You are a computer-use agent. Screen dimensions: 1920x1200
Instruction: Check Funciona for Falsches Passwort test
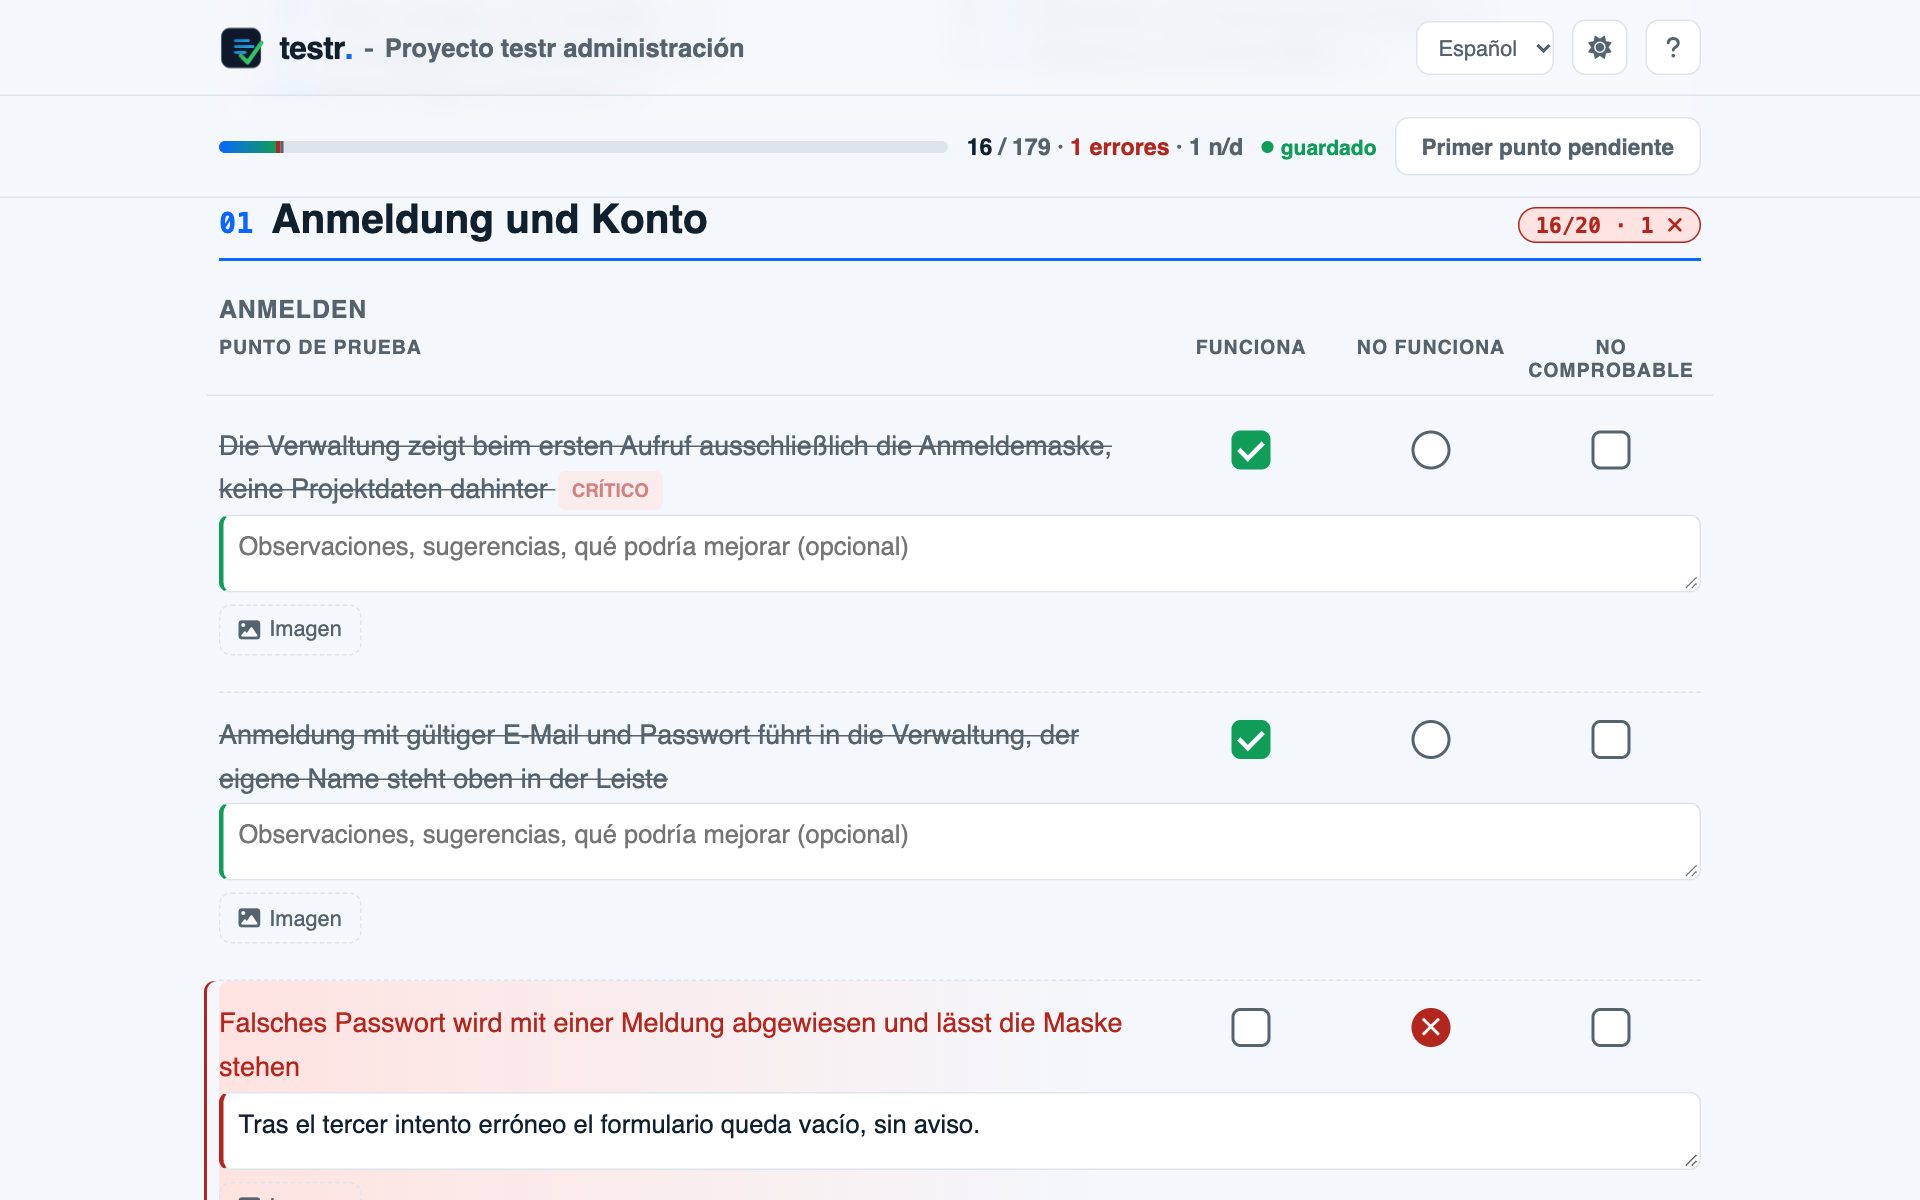click(x=1250, y=1027)
